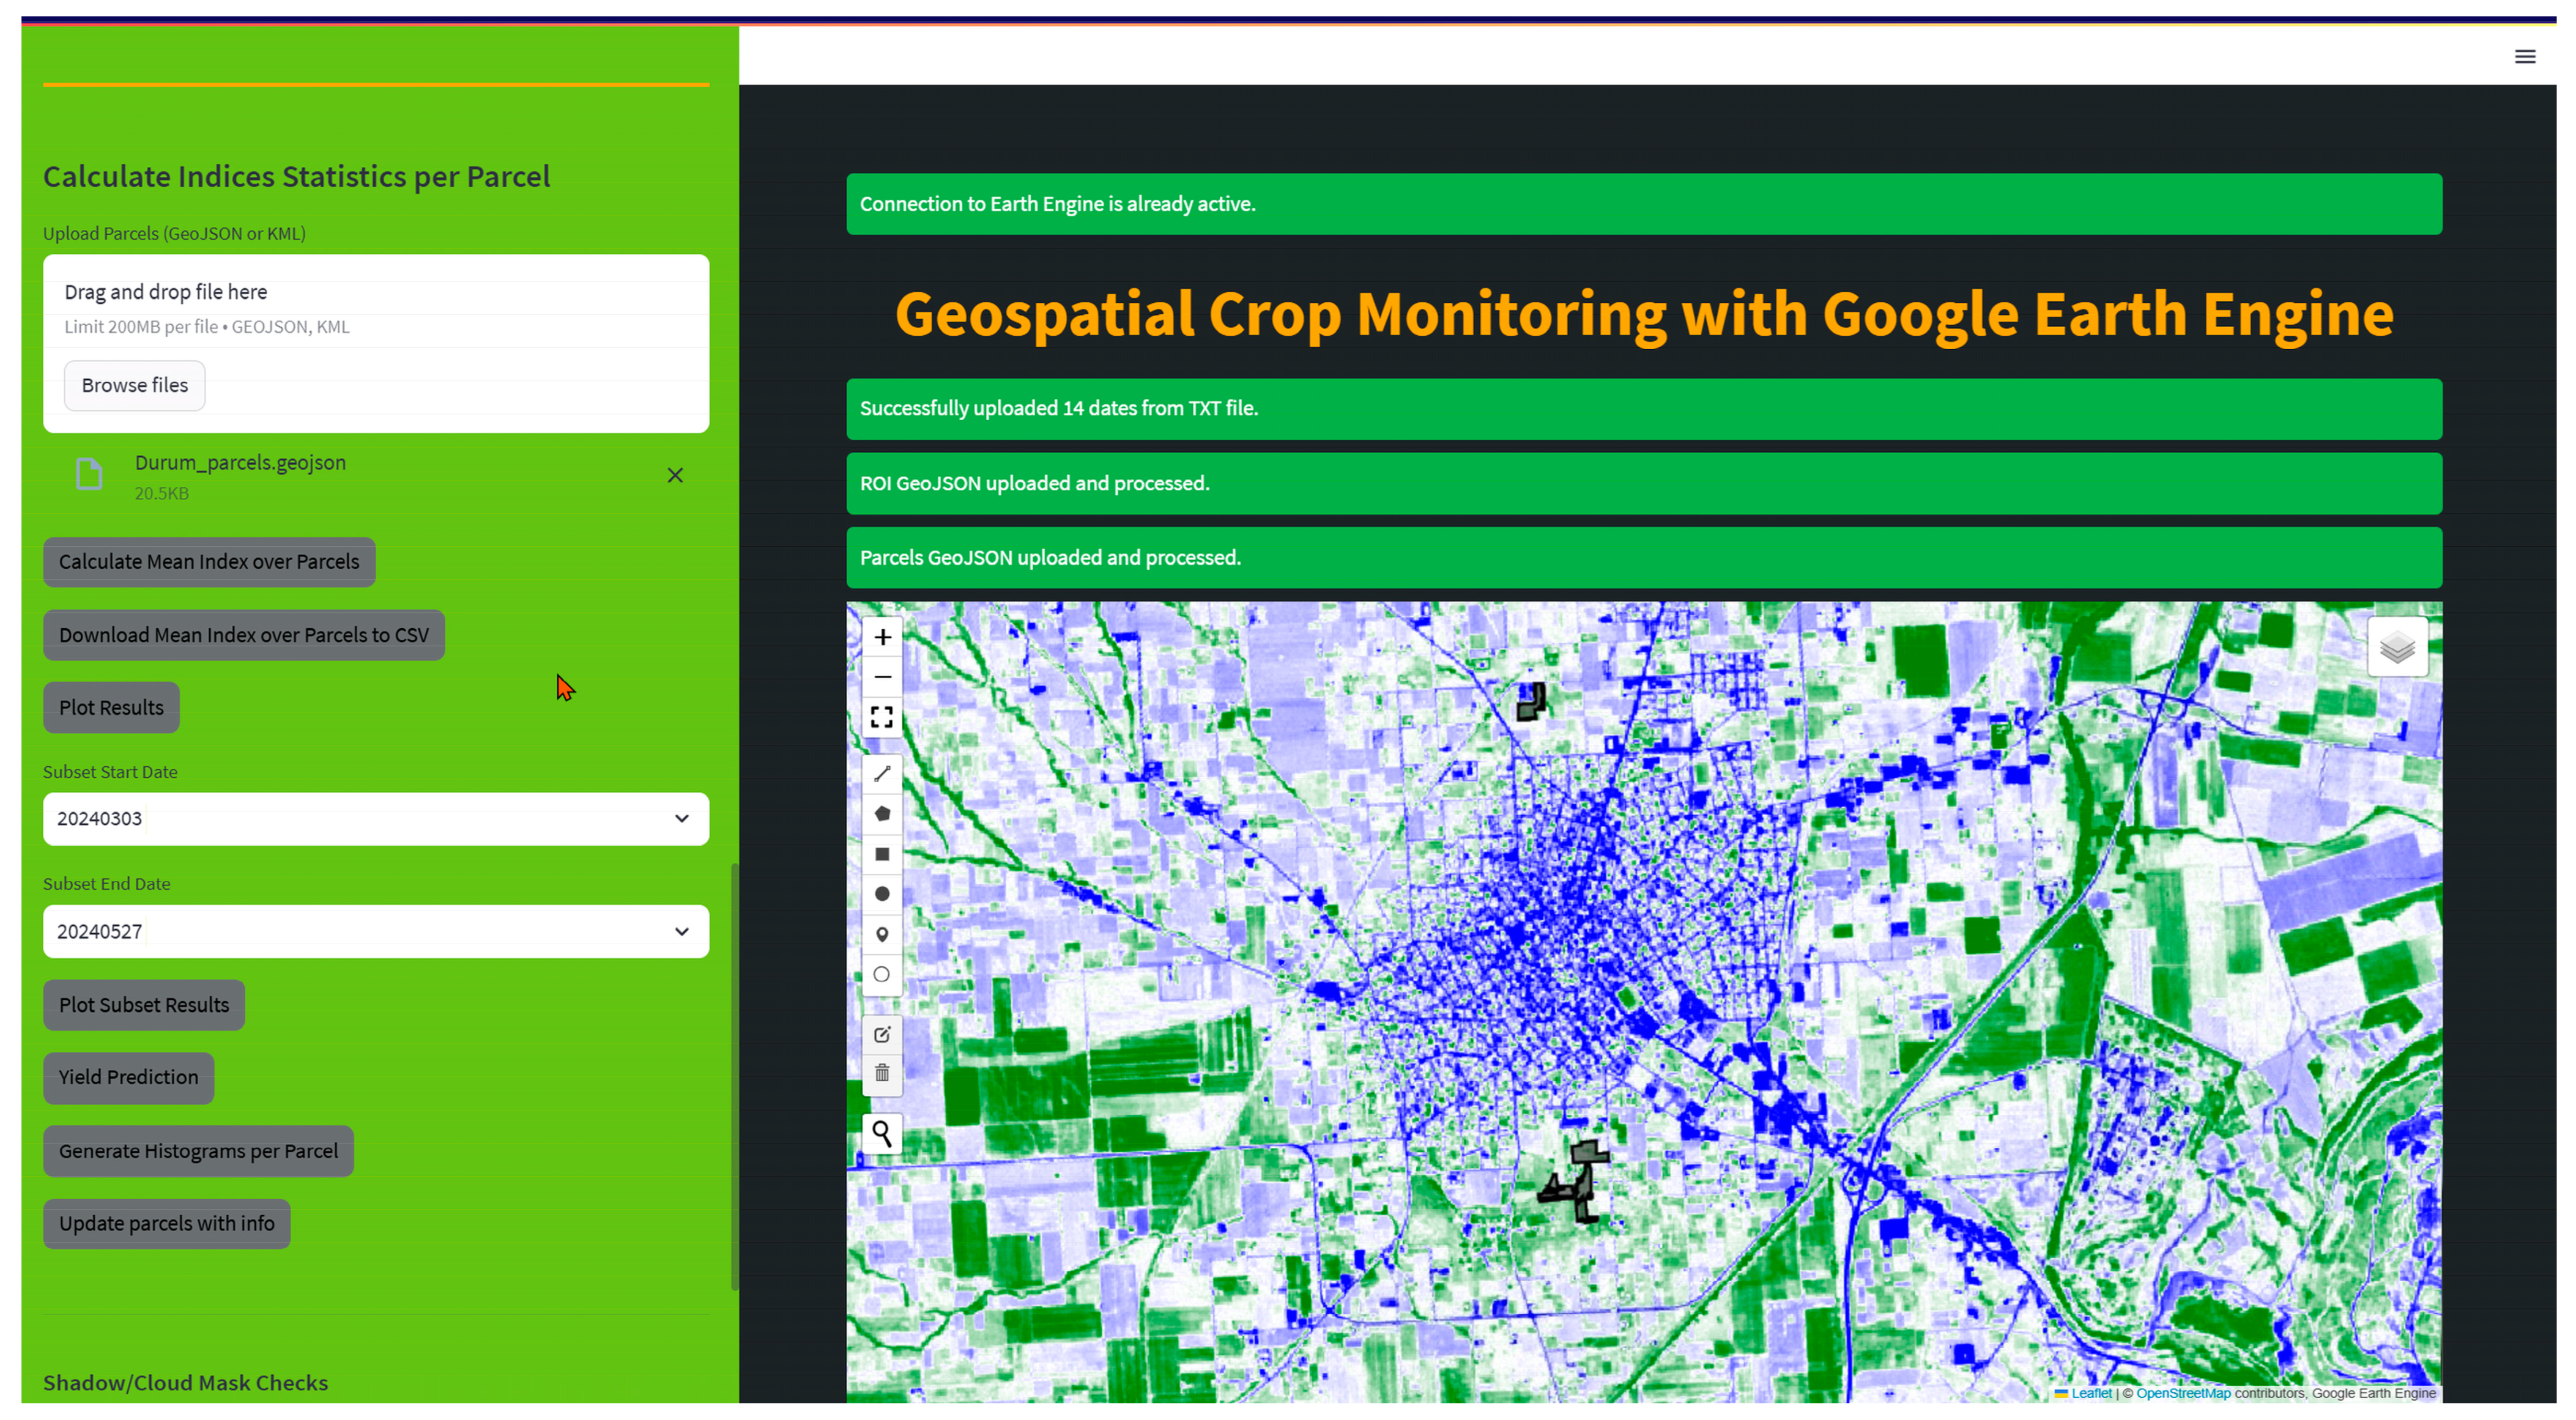2576x1420 pixels.
Task: Select the draw circle tool
Action: coord(882,894)
